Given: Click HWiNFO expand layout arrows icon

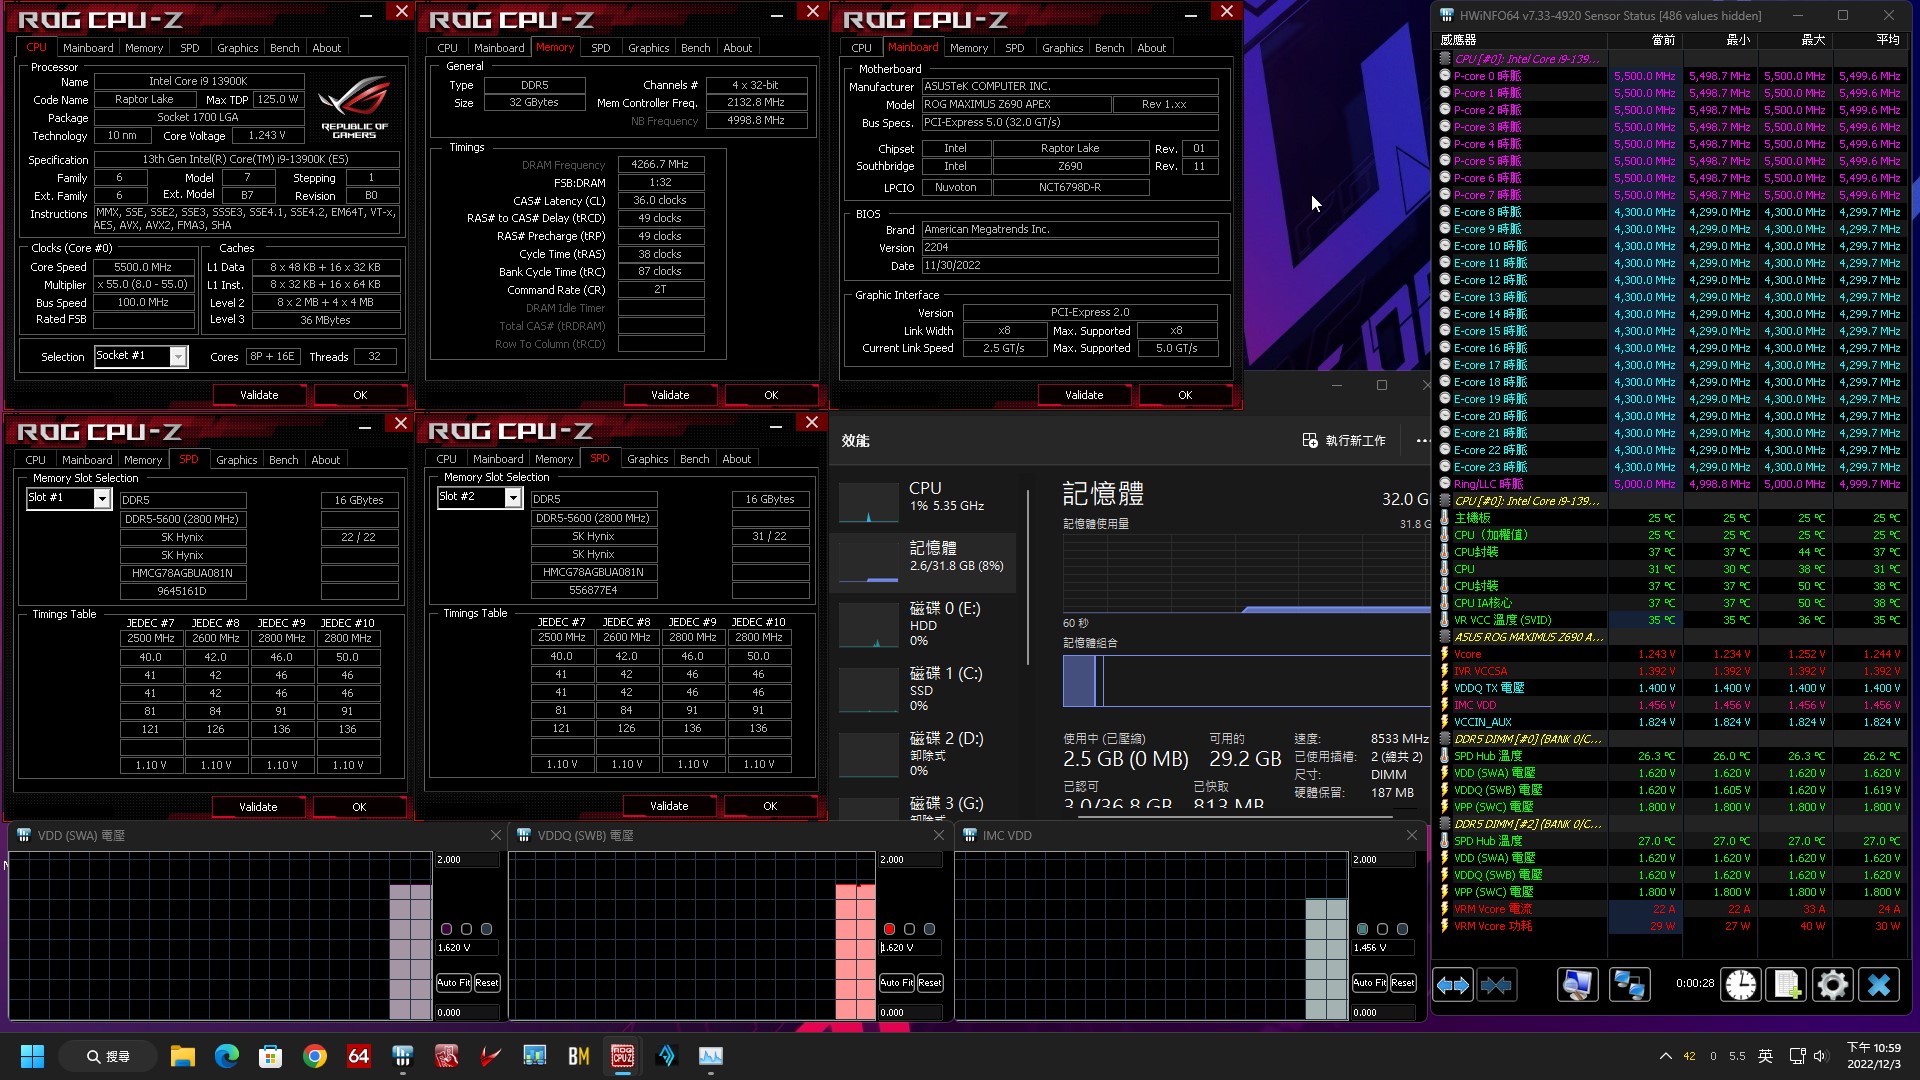Looking at the screenshot, I should coord(1453,986).
